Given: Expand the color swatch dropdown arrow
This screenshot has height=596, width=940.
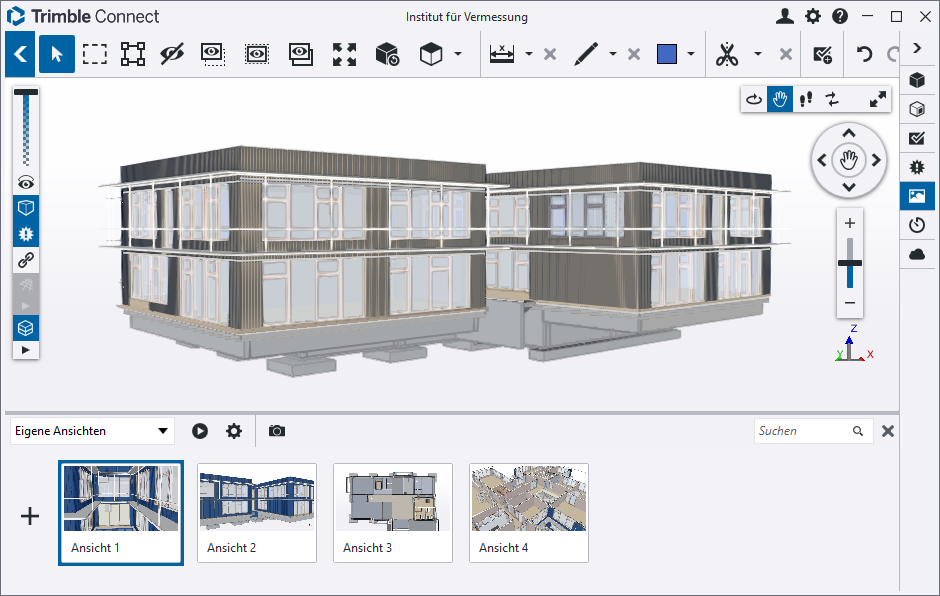Looking at the screenshot, I should point(691,54).
